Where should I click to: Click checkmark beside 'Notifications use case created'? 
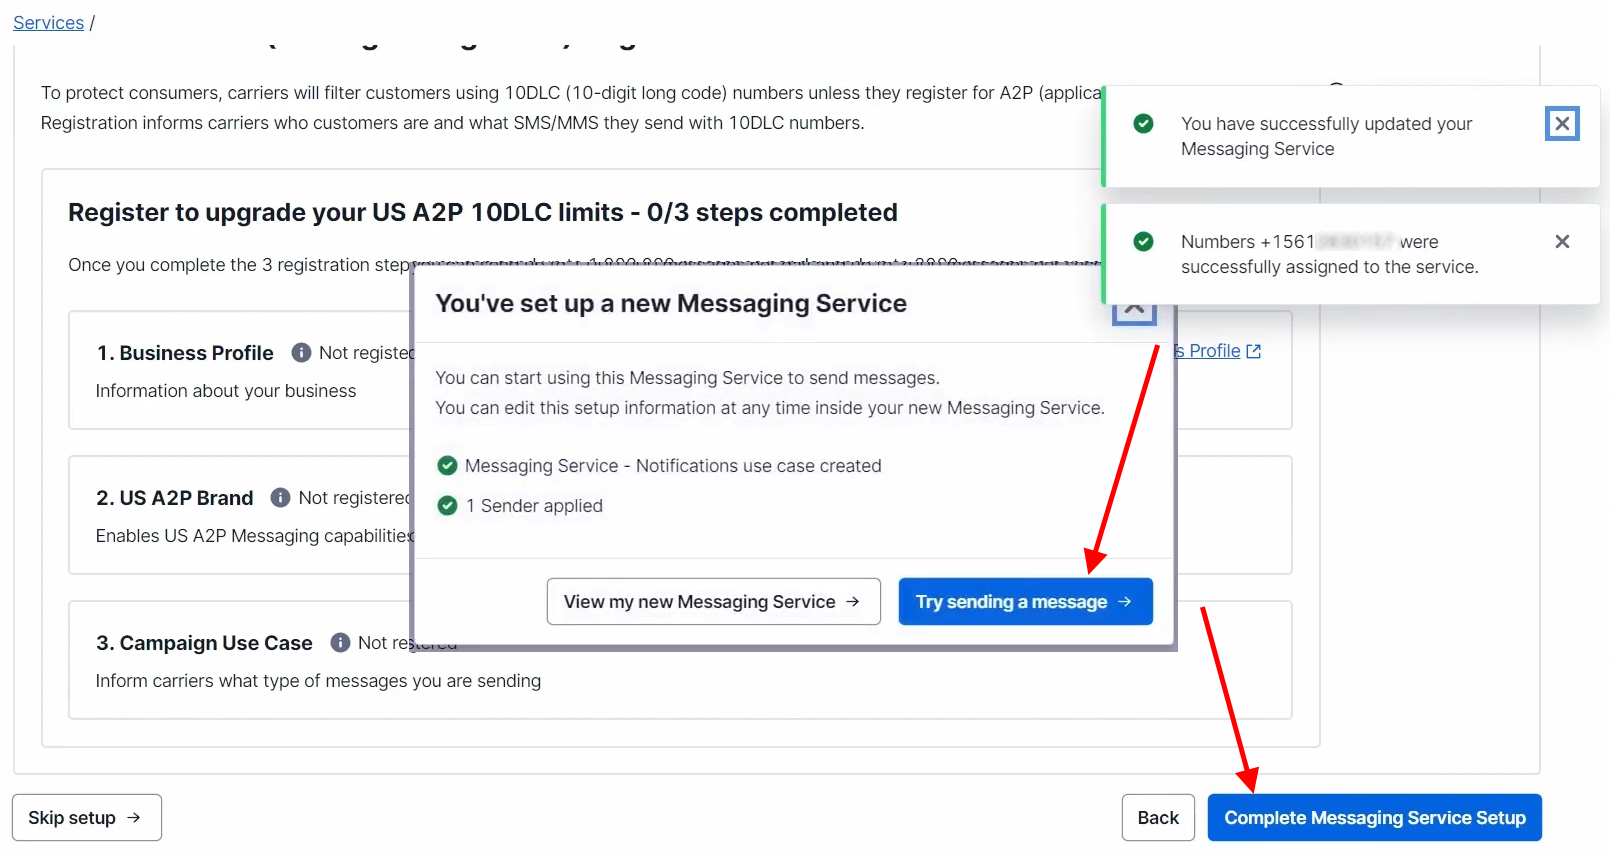[448, 466]
